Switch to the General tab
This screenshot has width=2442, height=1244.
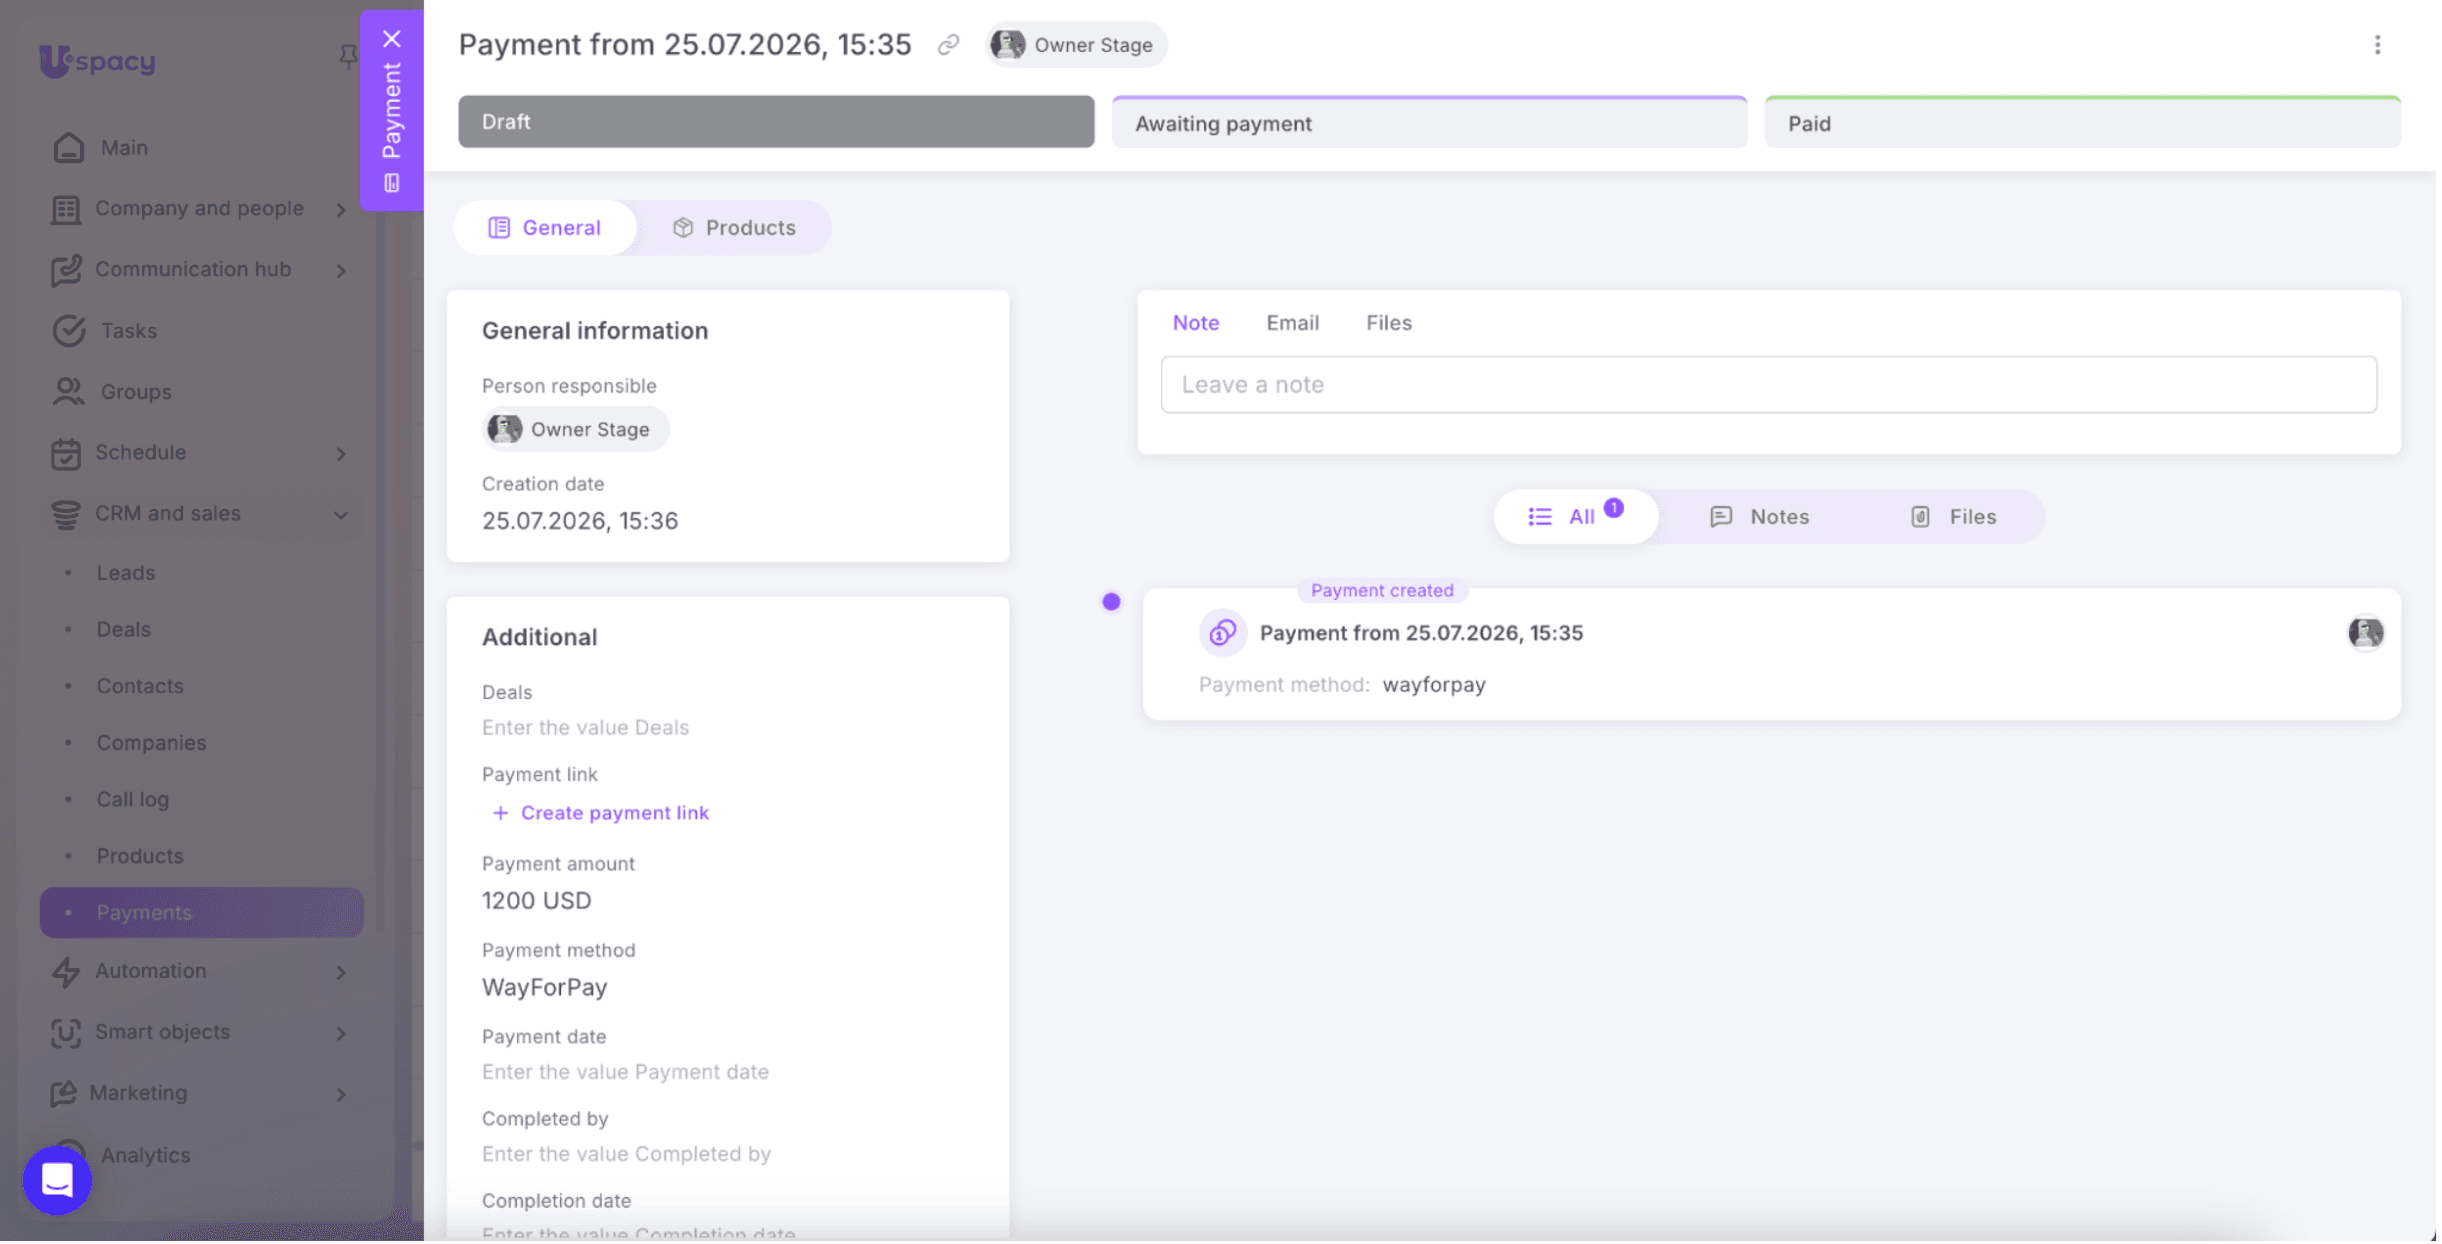(545, 228)
